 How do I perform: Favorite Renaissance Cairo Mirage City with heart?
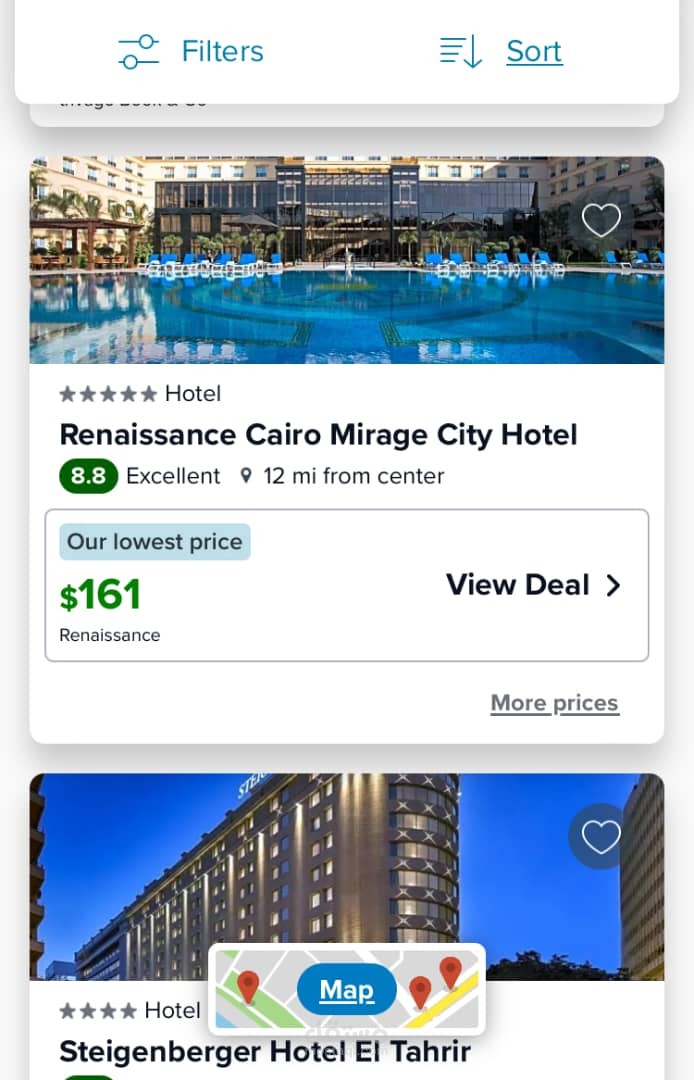[x=601, y=220]
